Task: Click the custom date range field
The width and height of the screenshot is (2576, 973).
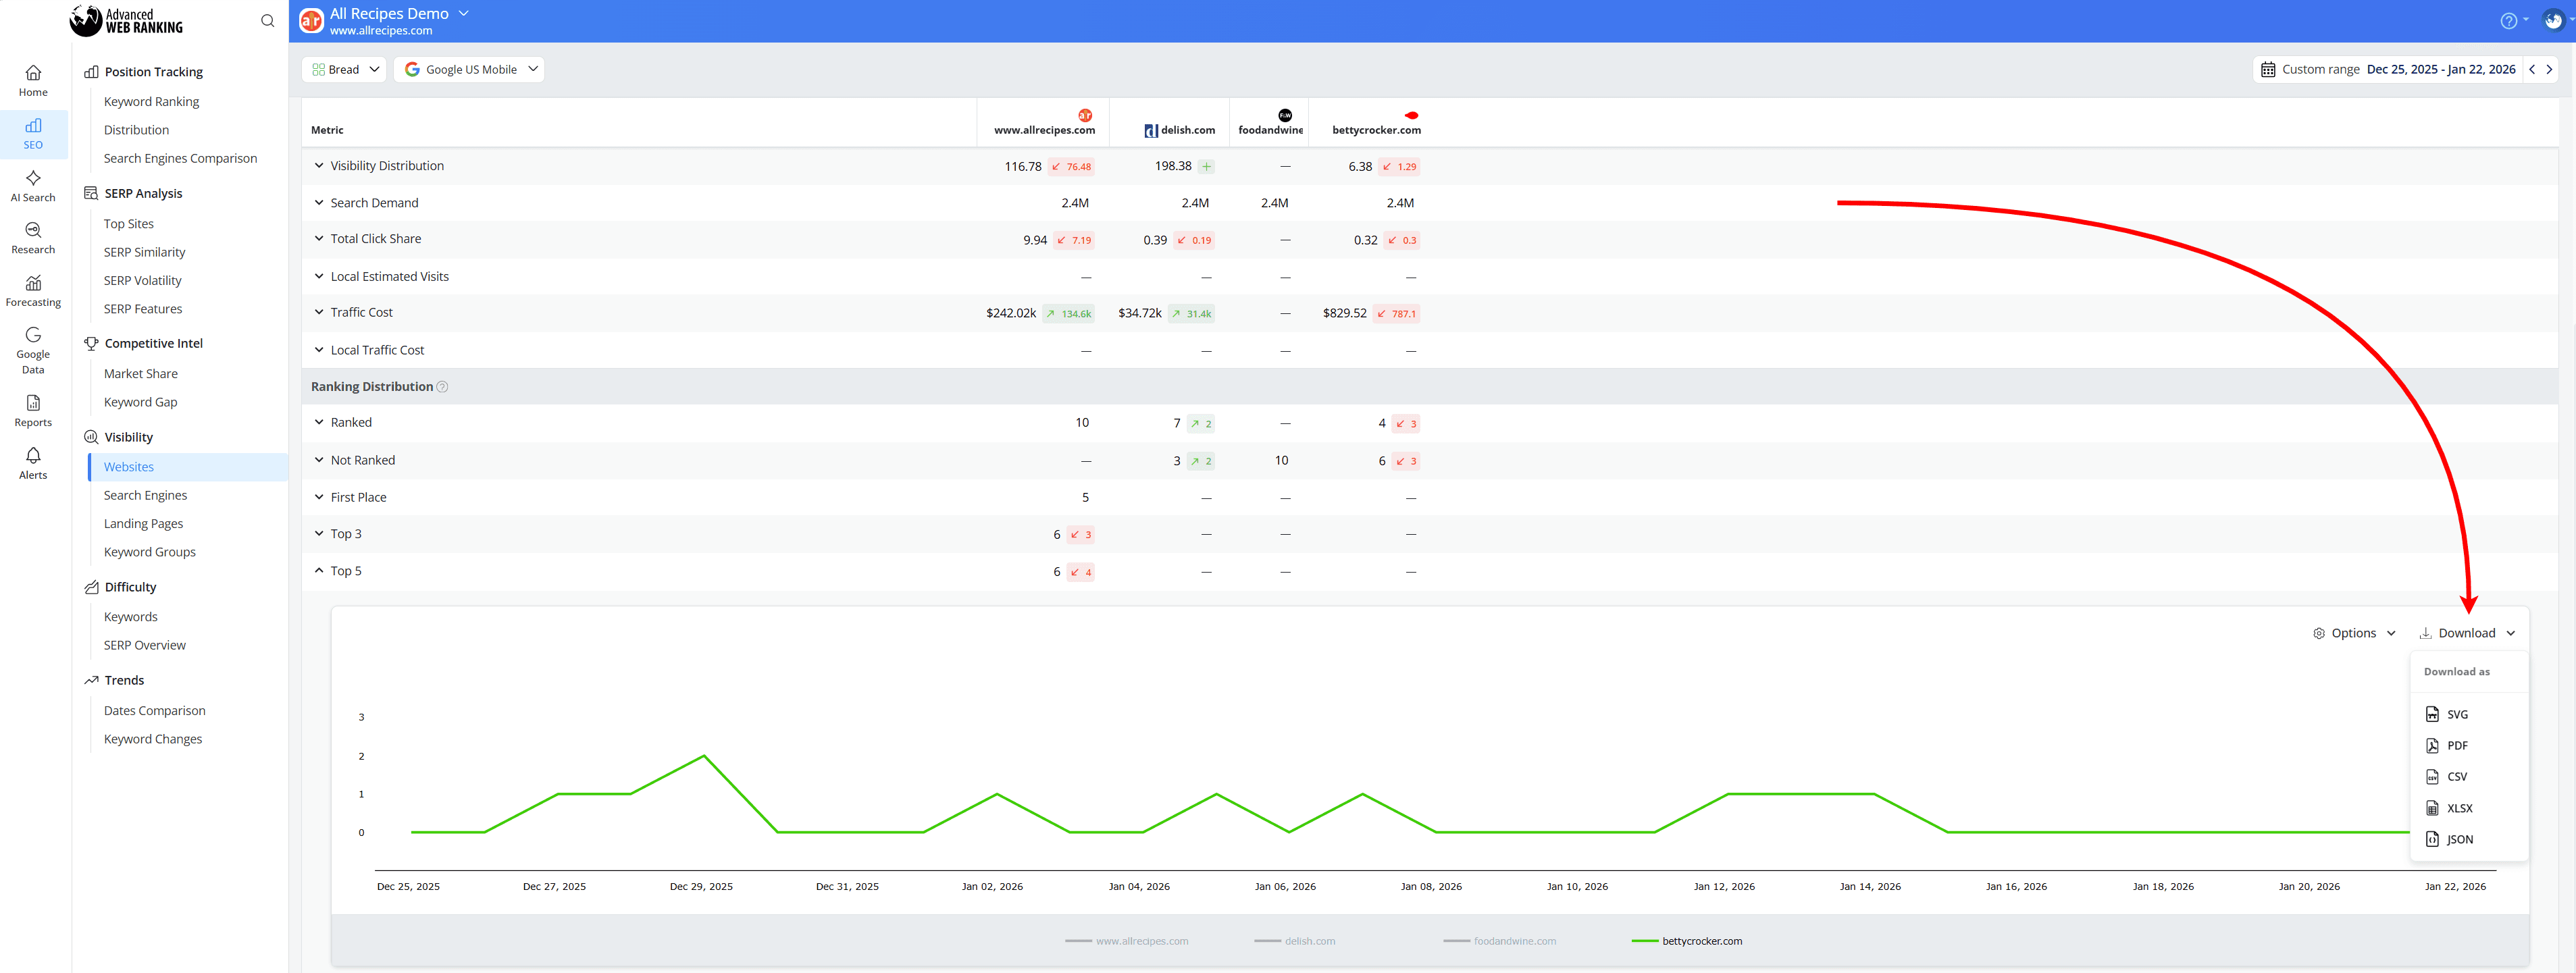Action: pos(2387,70)
